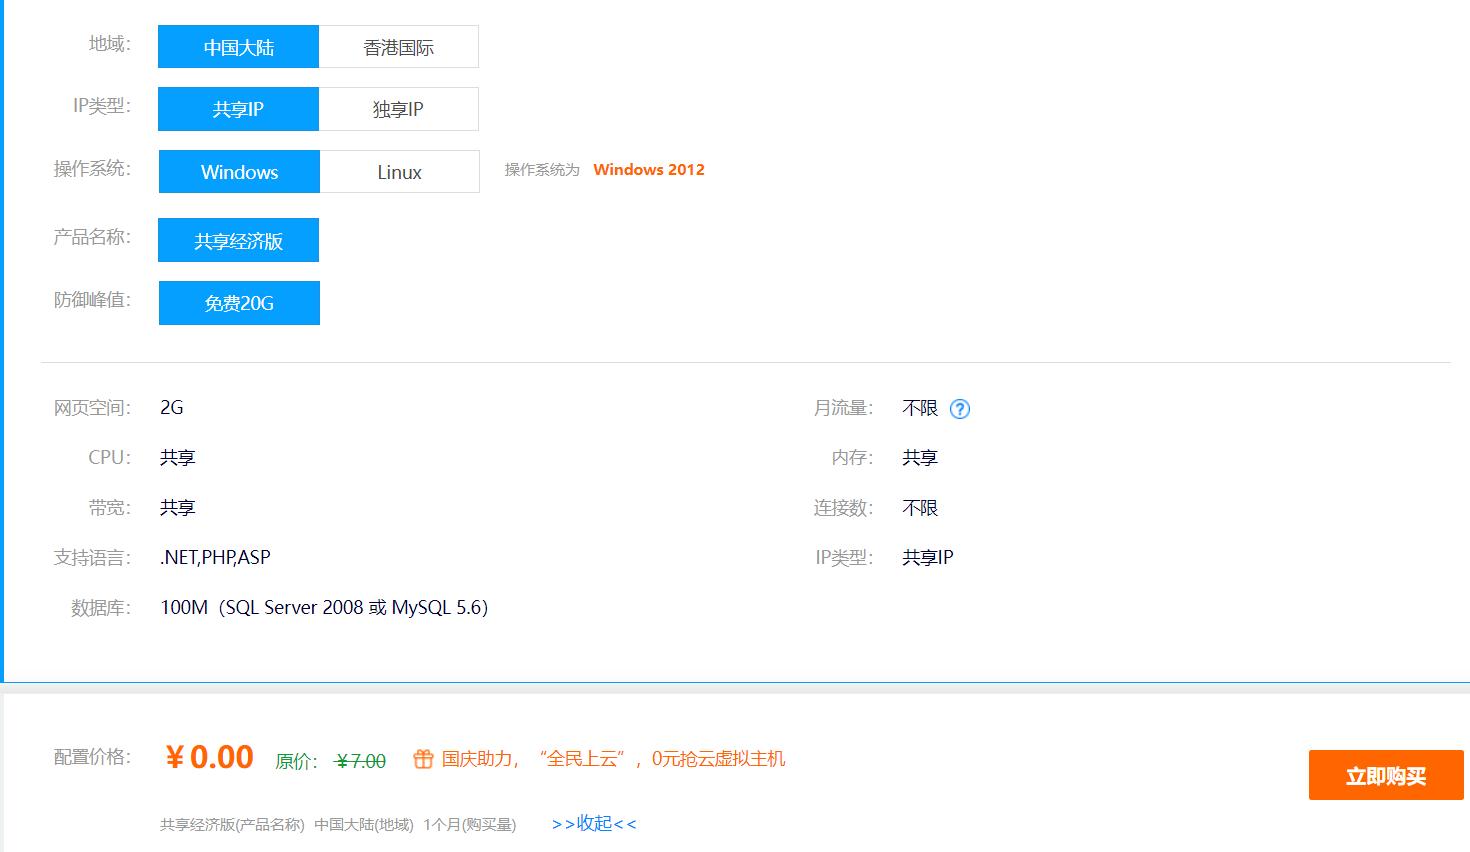Click the Windows 2012 operating system link
Screen dimensions: 1470x852
(x=648, y=169)
